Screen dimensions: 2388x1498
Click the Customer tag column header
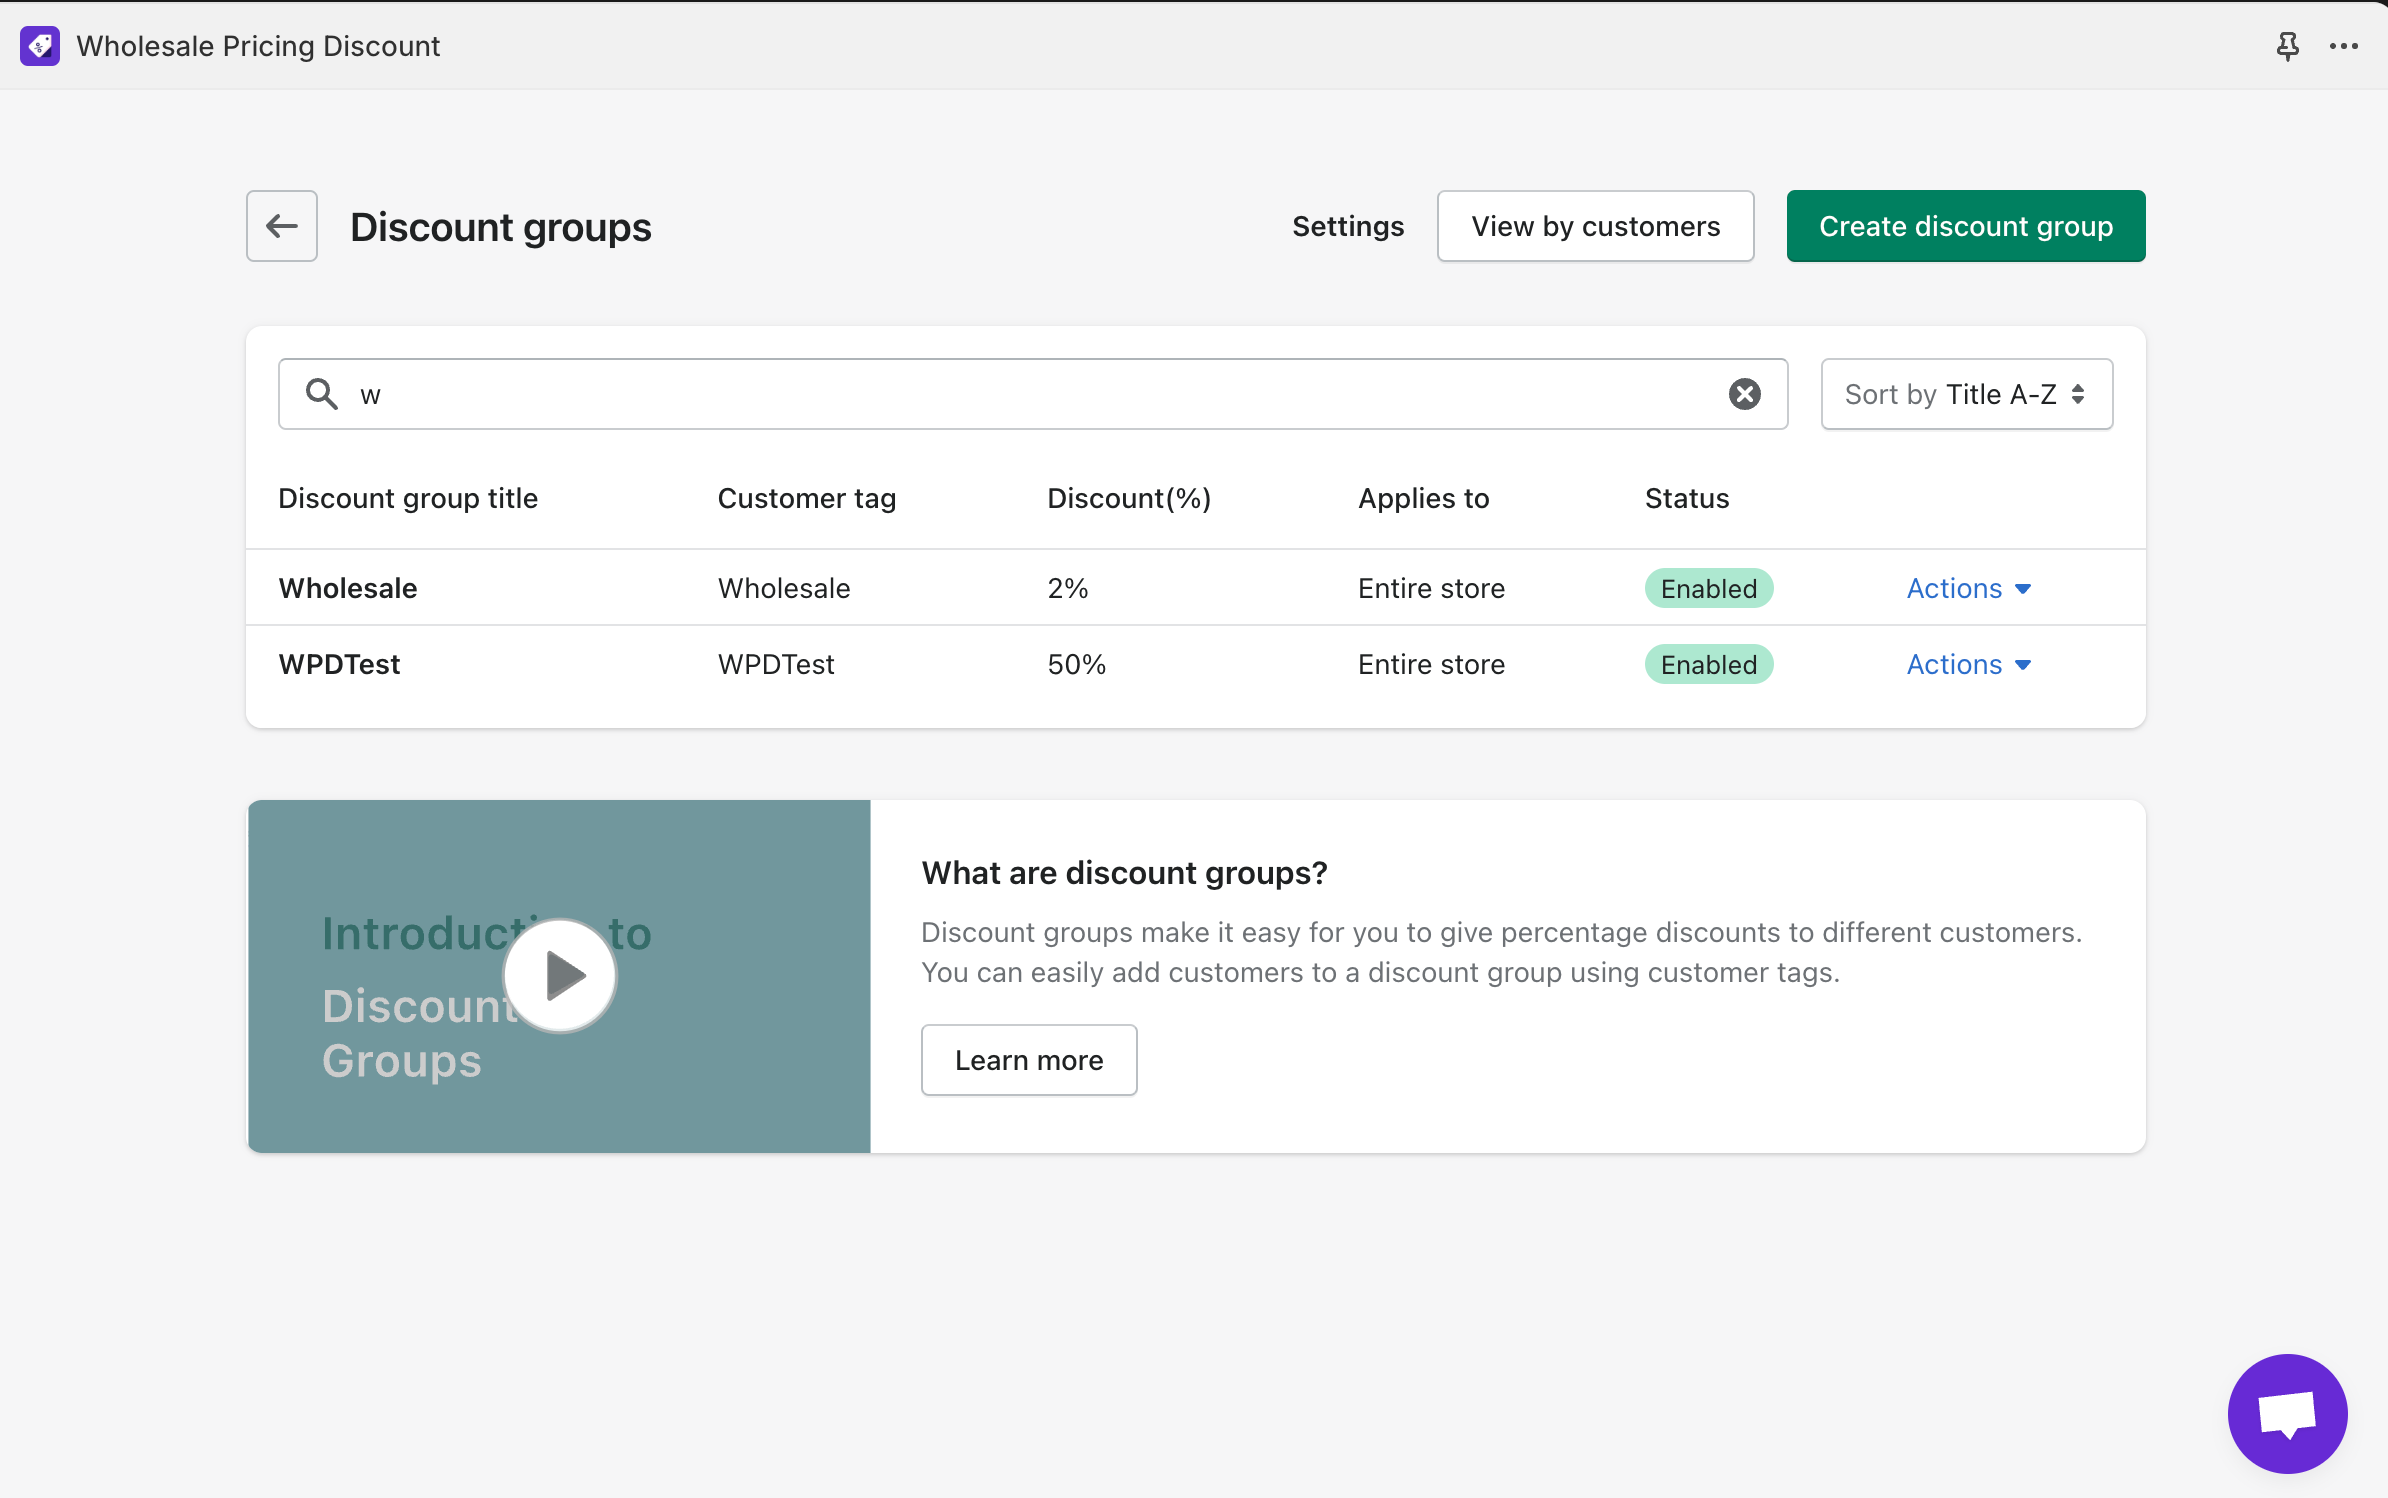[x=807, y=498]
